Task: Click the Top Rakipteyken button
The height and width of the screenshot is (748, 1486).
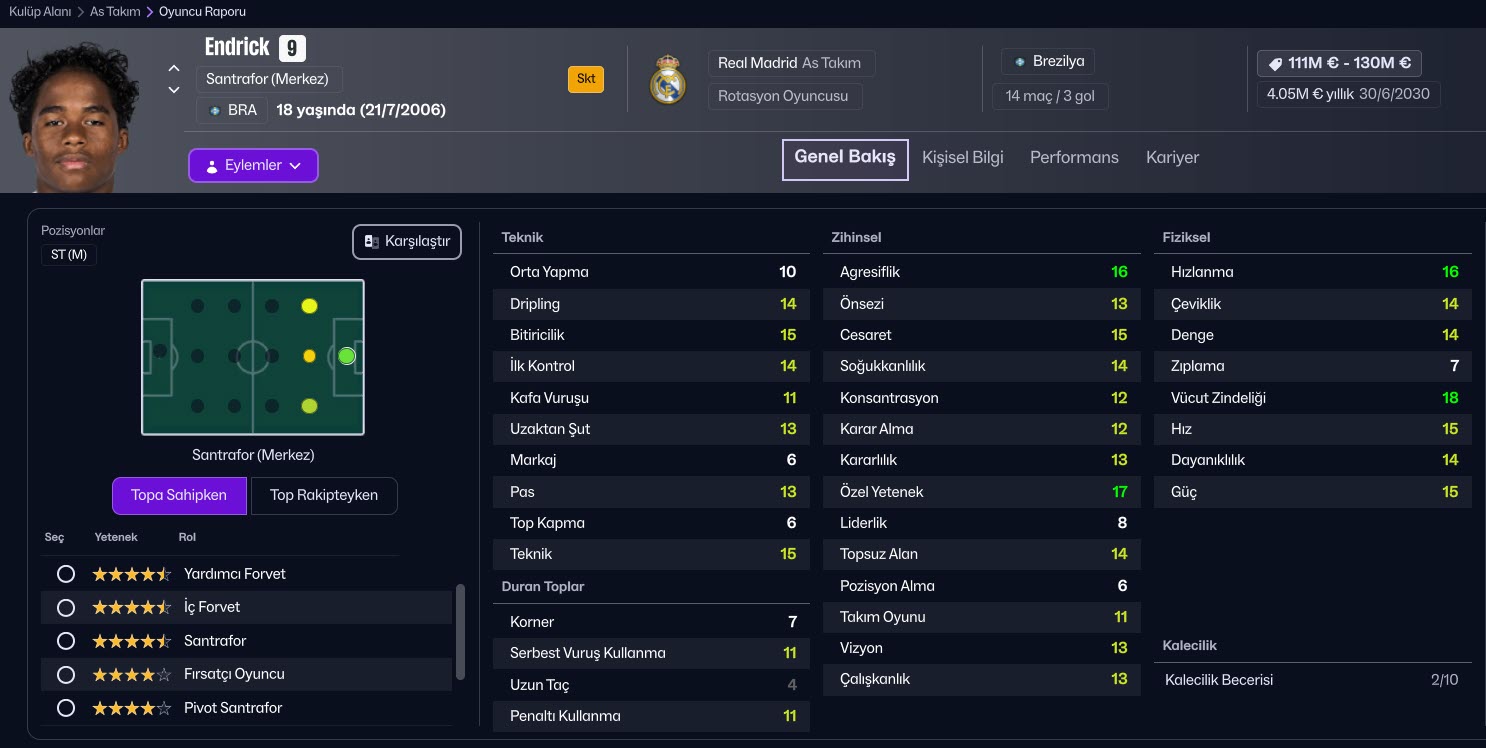Action: (324, 496)
